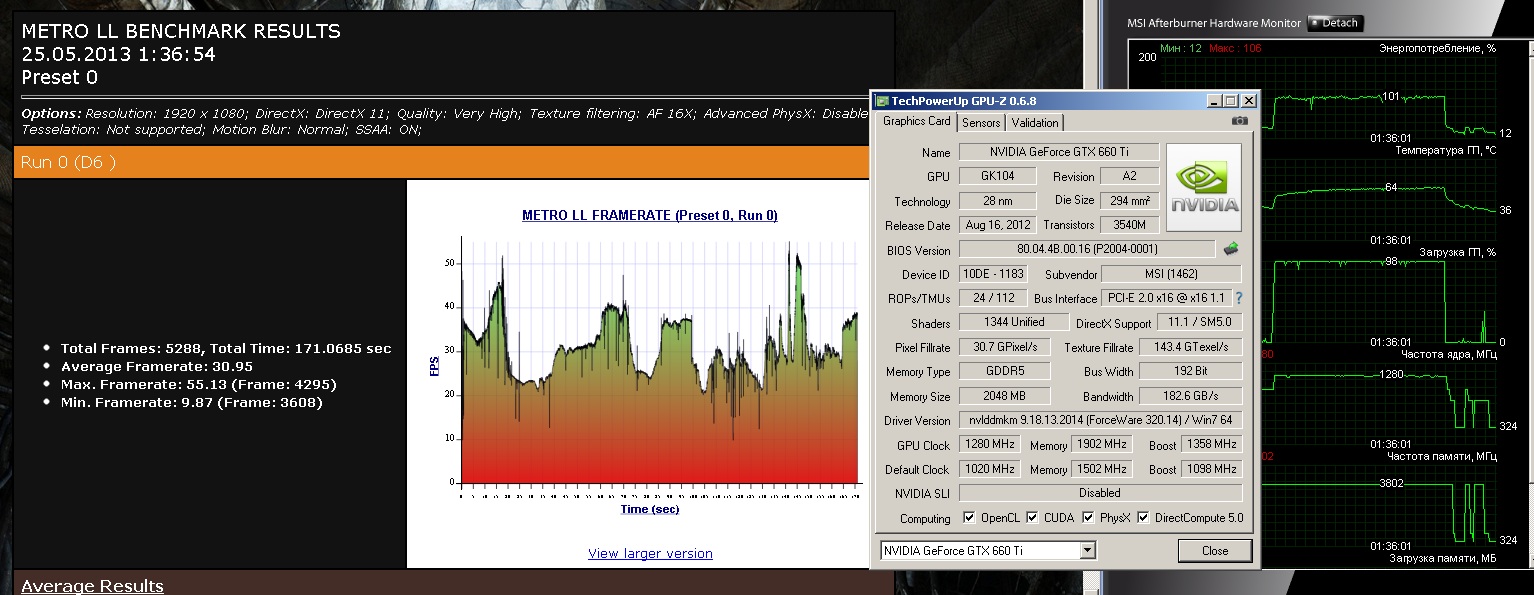
Task: Click the 'Preset 0' heading text
Action: pos(60,77)
